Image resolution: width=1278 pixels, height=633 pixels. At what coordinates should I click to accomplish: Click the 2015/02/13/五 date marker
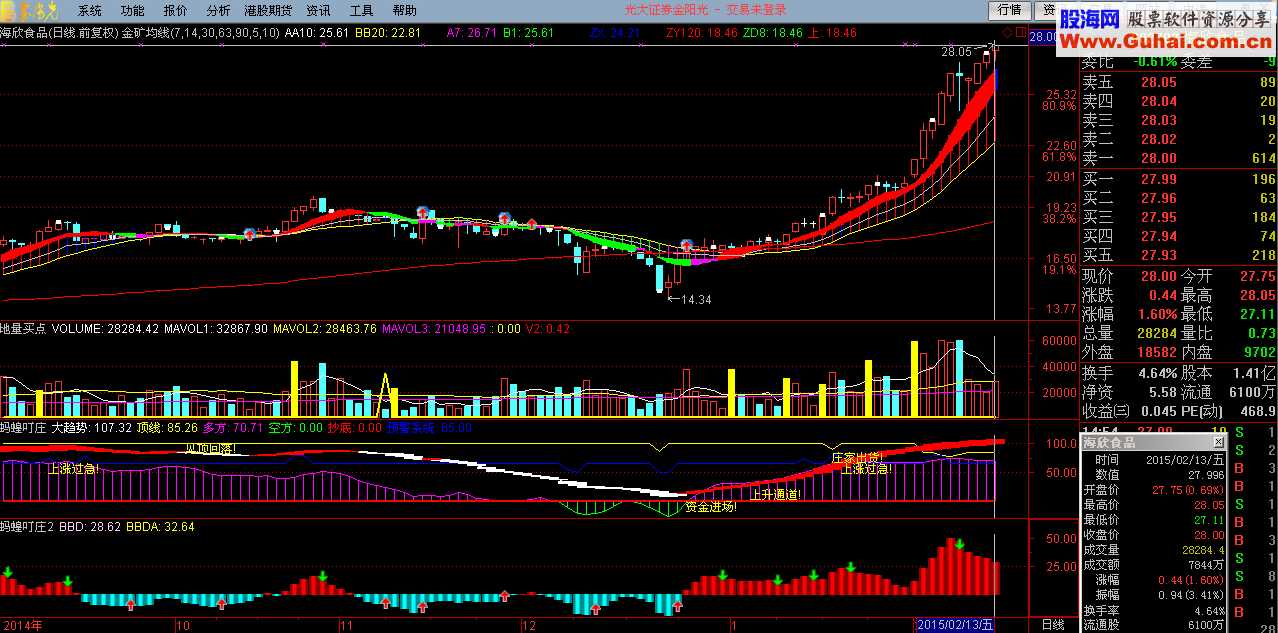coord(956,624)
